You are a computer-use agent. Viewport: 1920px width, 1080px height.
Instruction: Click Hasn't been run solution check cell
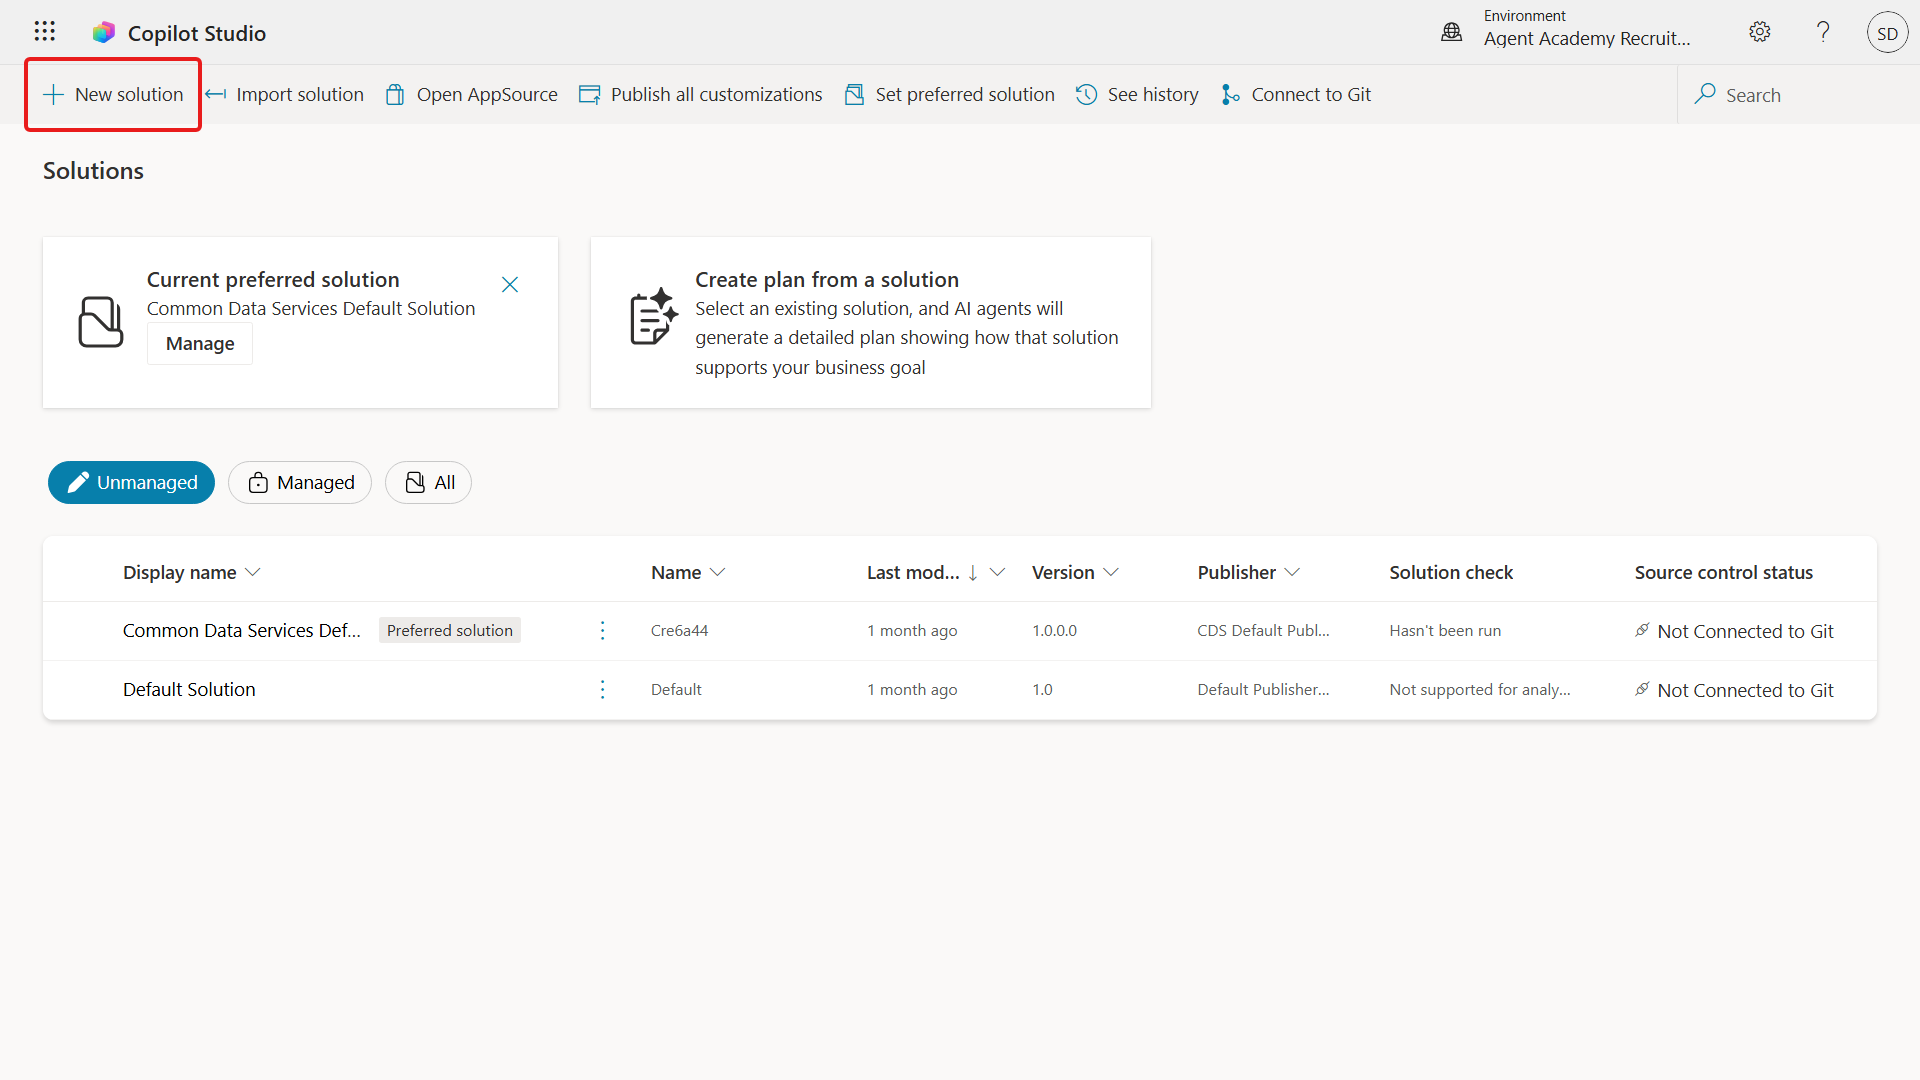point(1445,630)
